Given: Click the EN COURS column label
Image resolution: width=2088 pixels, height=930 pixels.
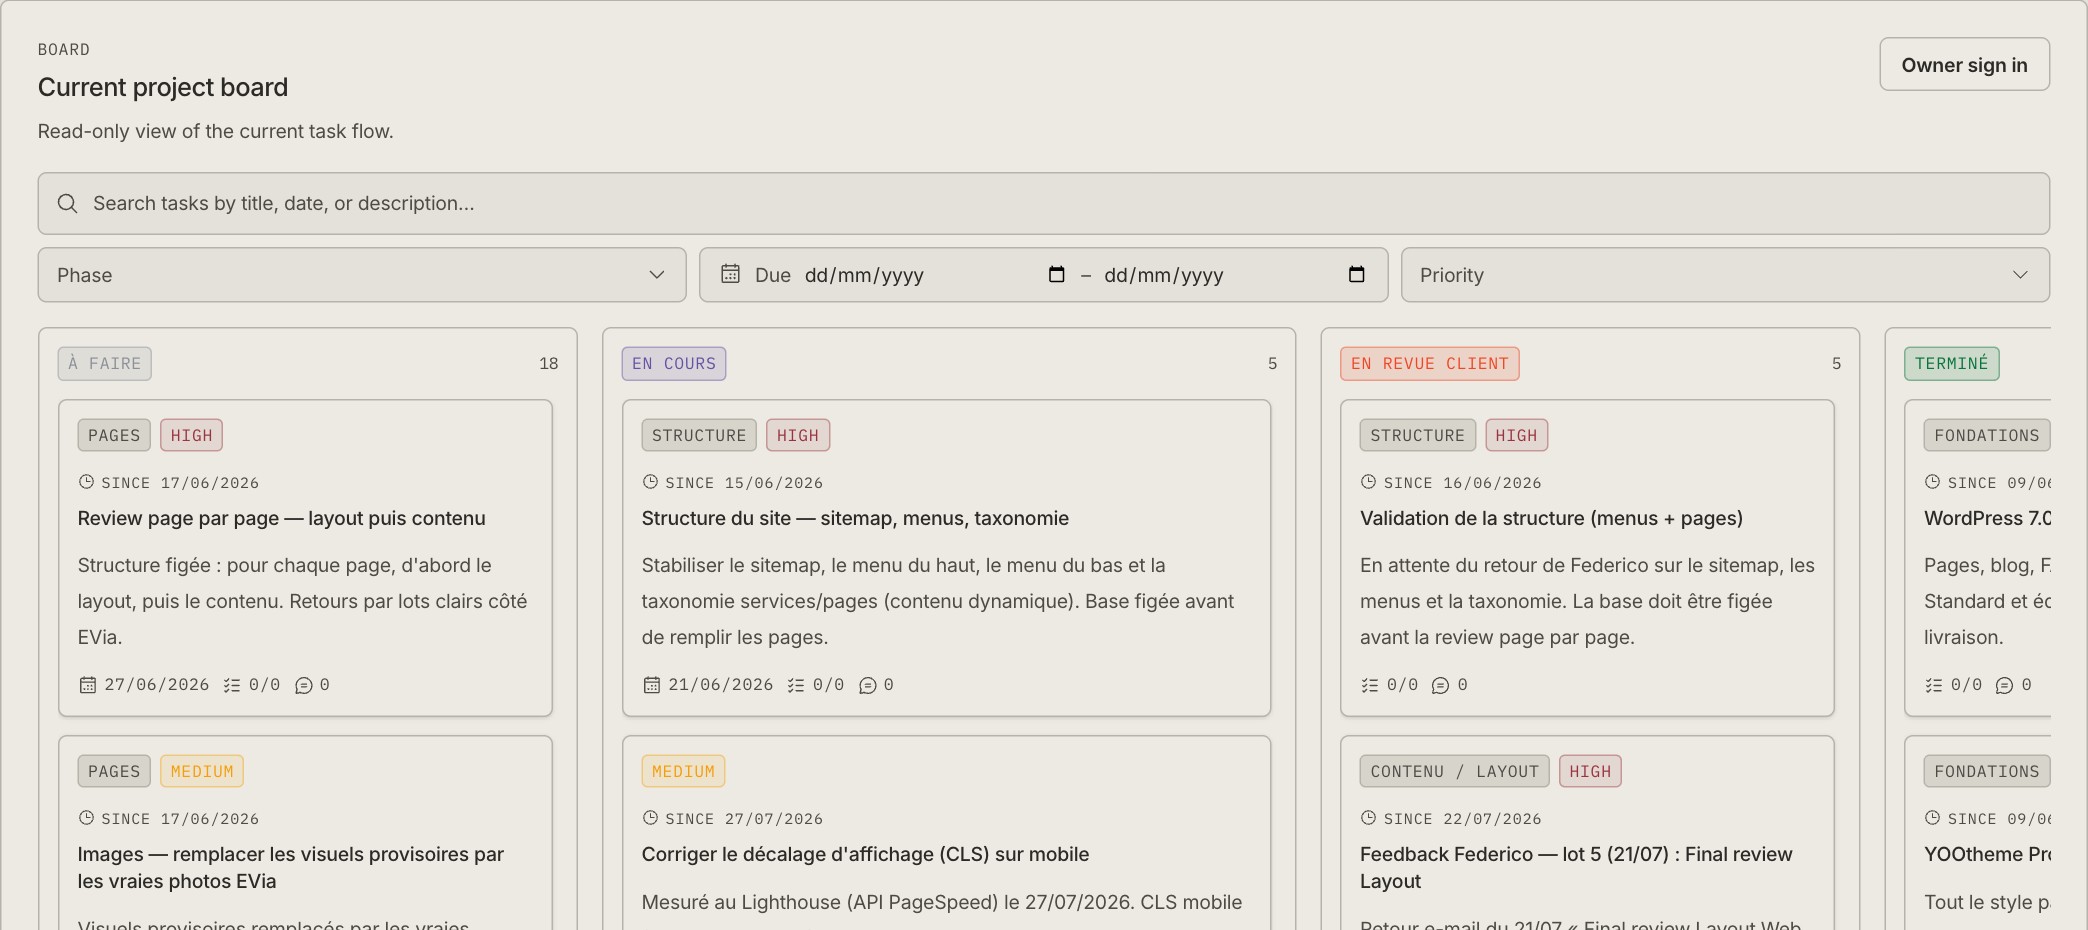Looking at the screenshot, I should pyautogui.click(x=674, y=364).
